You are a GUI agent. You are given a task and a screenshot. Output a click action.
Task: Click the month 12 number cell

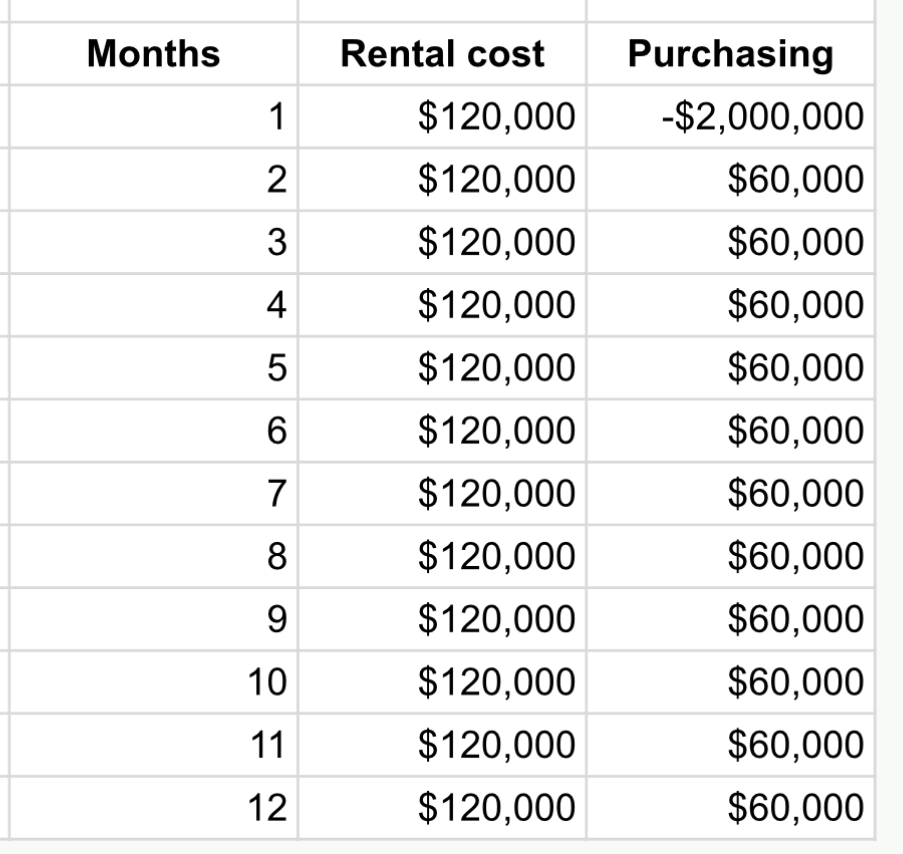pos(154,807)
